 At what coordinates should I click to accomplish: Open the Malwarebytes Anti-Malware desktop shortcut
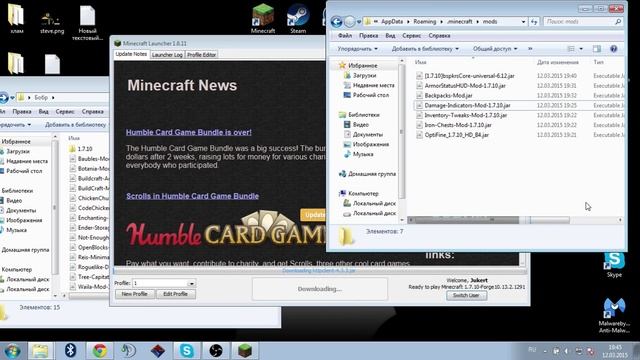click(x=614, y=316)
